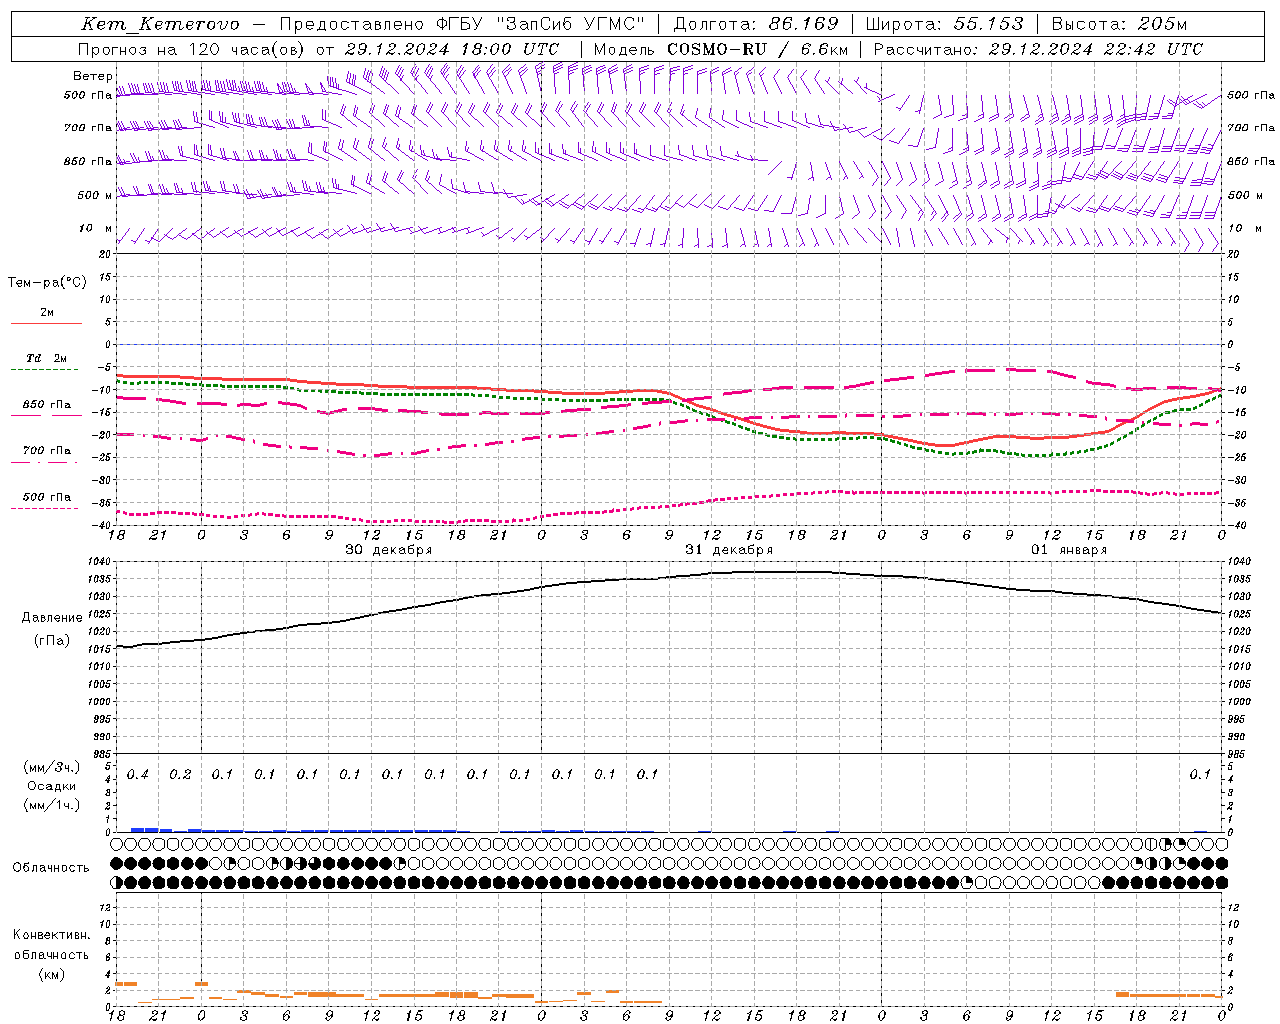
Task: Click the Осадки precipitation label
Action: coord(52,786)
